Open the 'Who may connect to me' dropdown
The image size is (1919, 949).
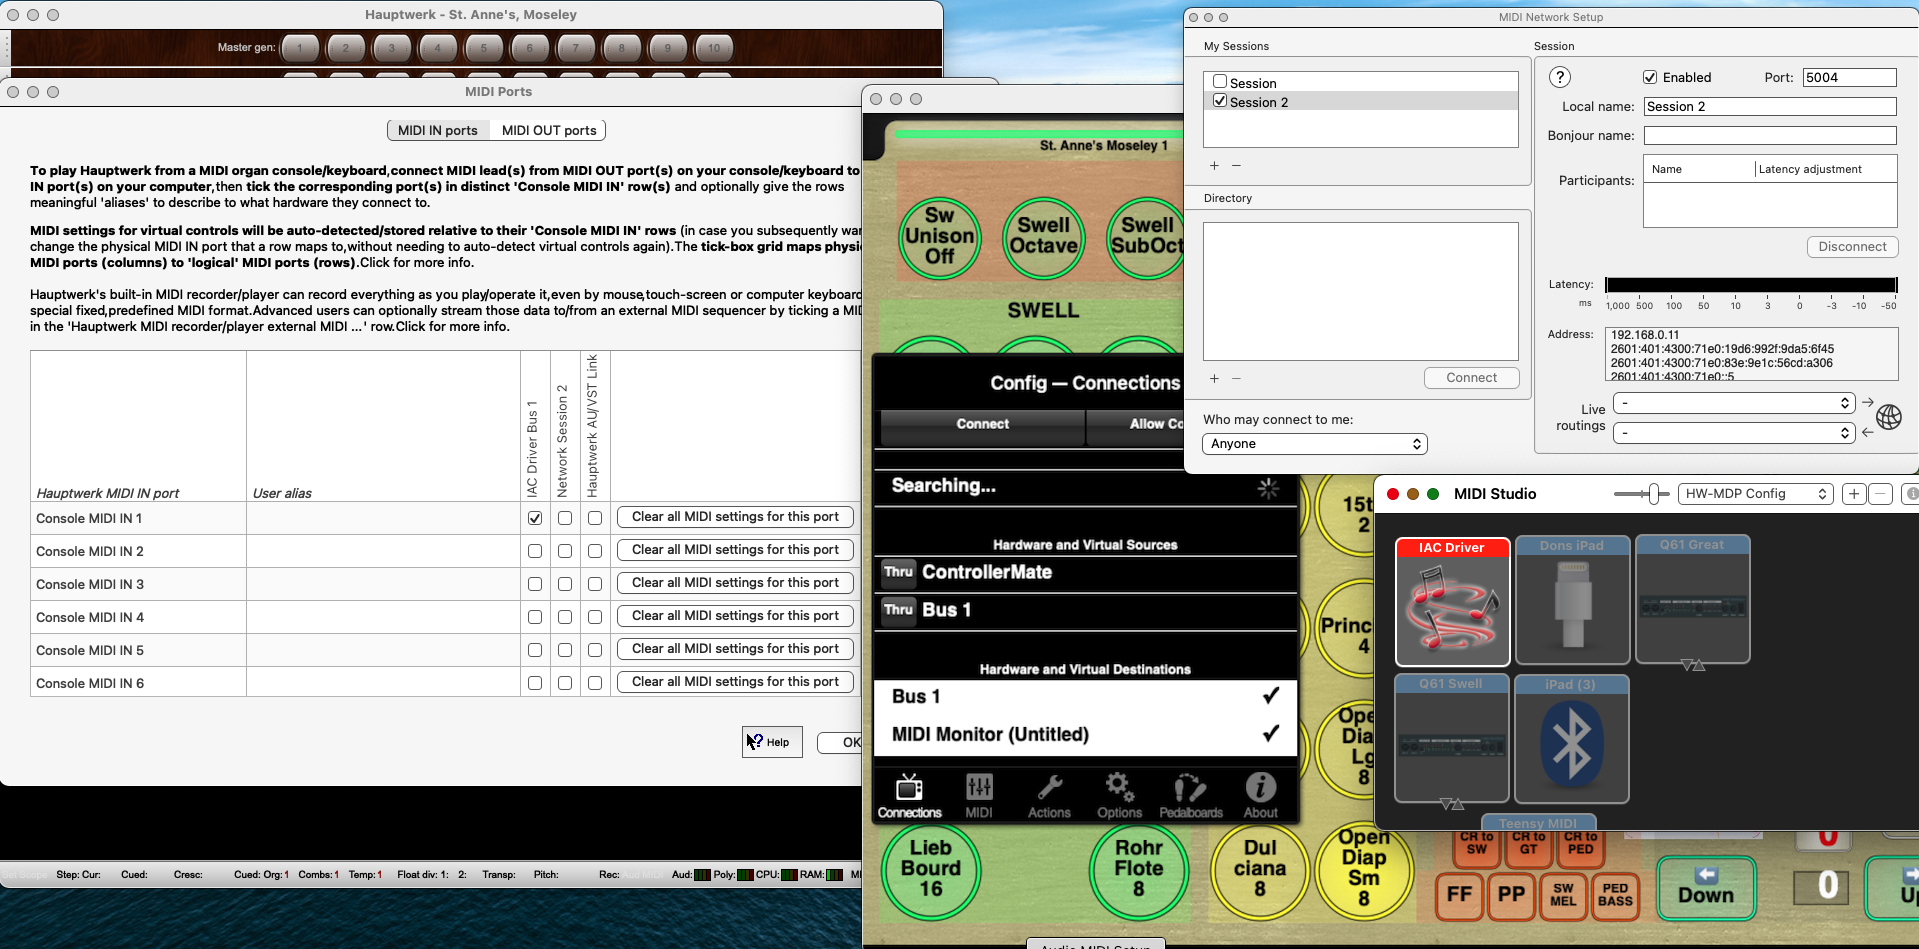[1315, 444]
